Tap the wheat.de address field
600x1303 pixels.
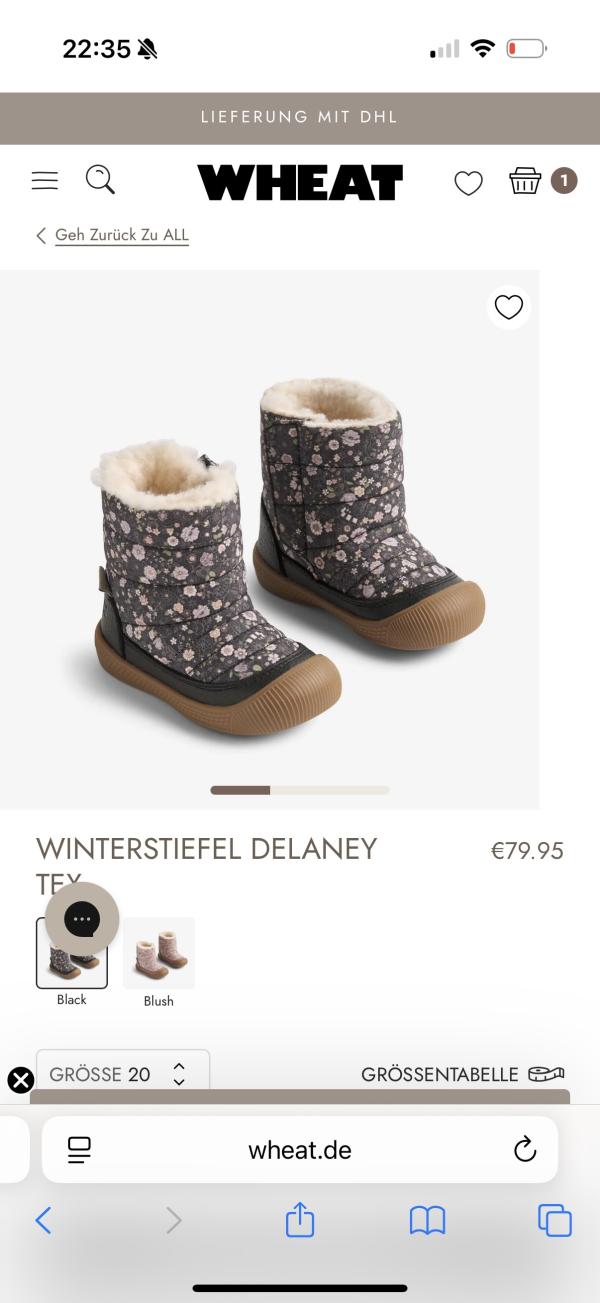point(300,1150)
